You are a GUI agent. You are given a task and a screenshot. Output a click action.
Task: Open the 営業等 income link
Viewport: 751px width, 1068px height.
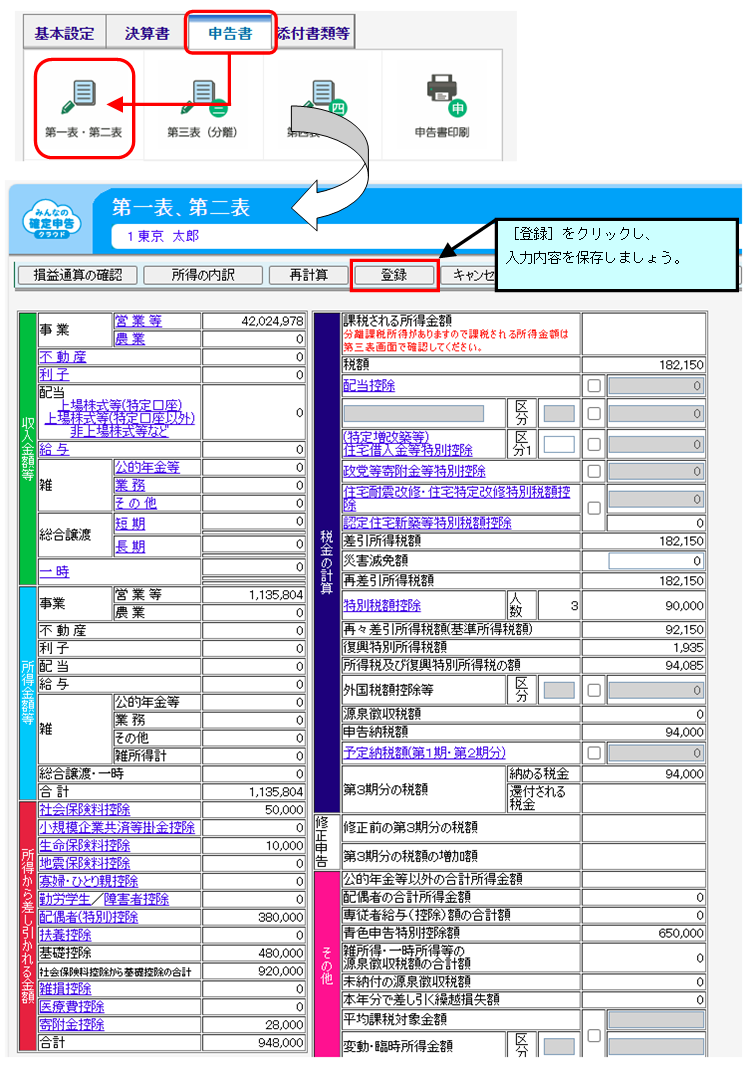[x=138, y=321]
